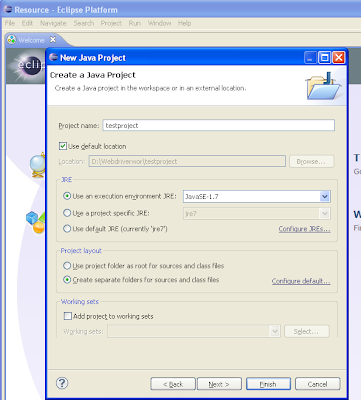Open the Edit menu
This screenshot has height=400, width=361.
click(27, 23)
